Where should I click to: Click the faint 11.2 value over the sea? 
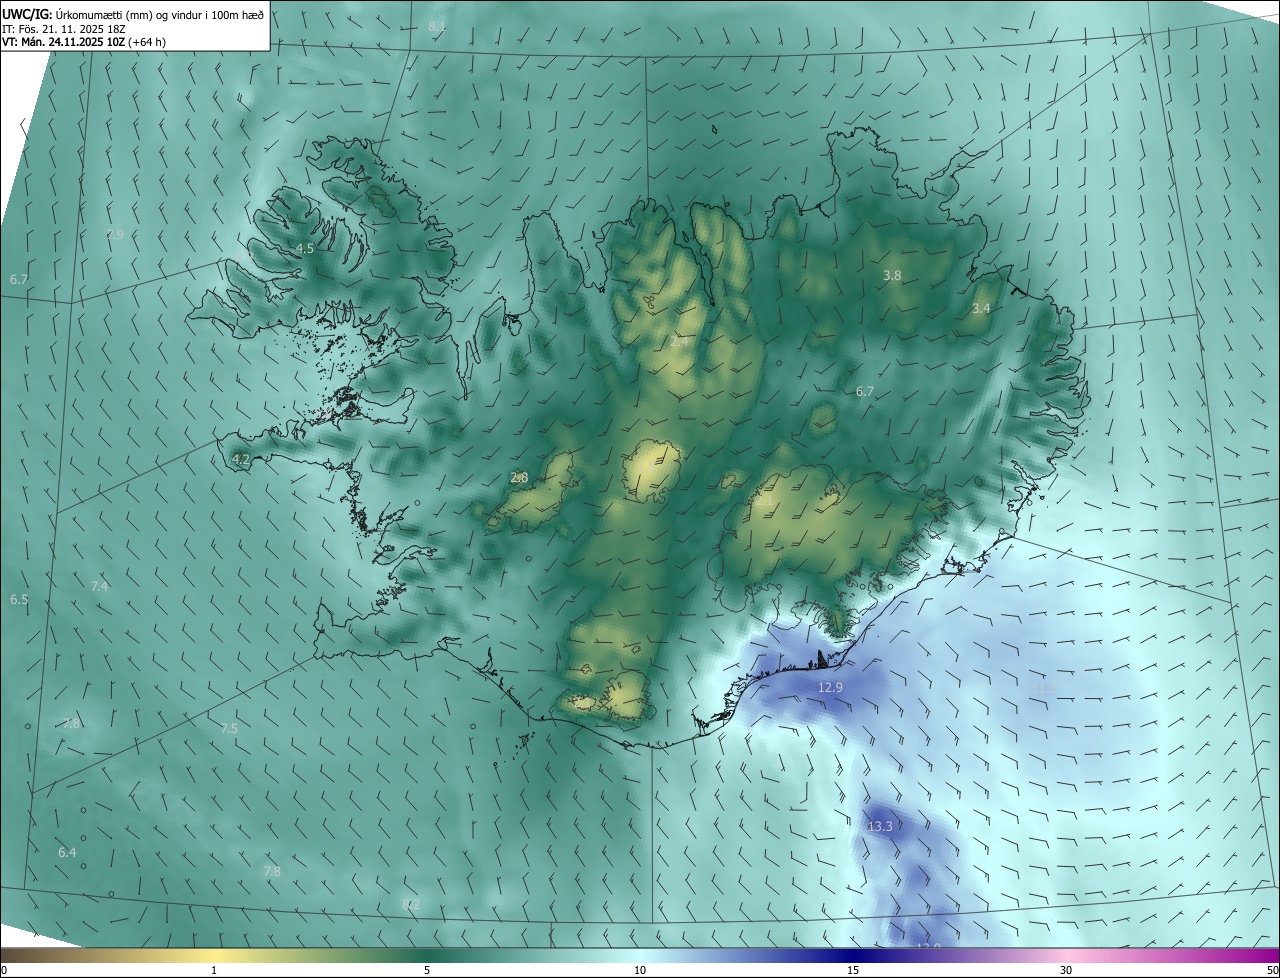pyautogui.click(x=1044, y=689)
